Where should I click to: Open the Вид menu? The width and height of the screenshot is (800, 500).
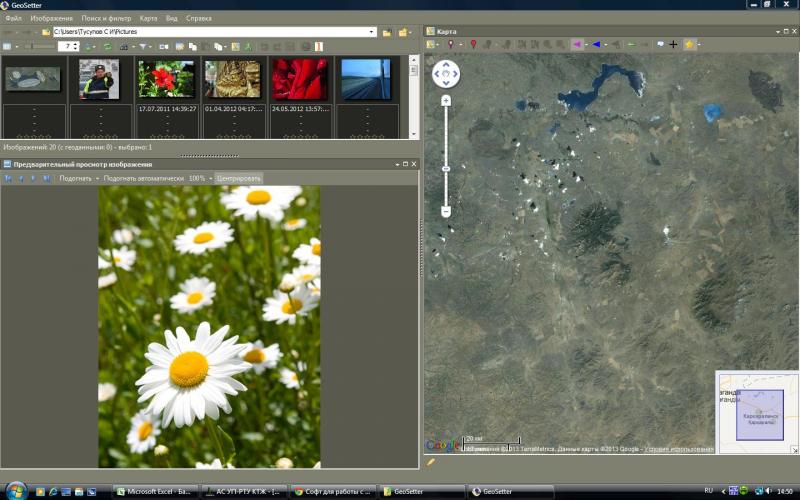click(171, 18)
